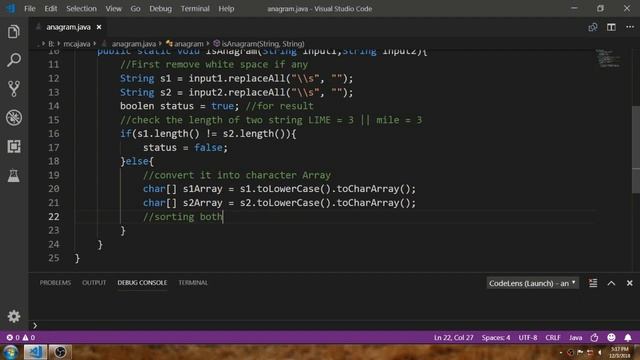Close the anagram.java editor tab
Screen dimensions: 640x360
[x=99, y=27]
